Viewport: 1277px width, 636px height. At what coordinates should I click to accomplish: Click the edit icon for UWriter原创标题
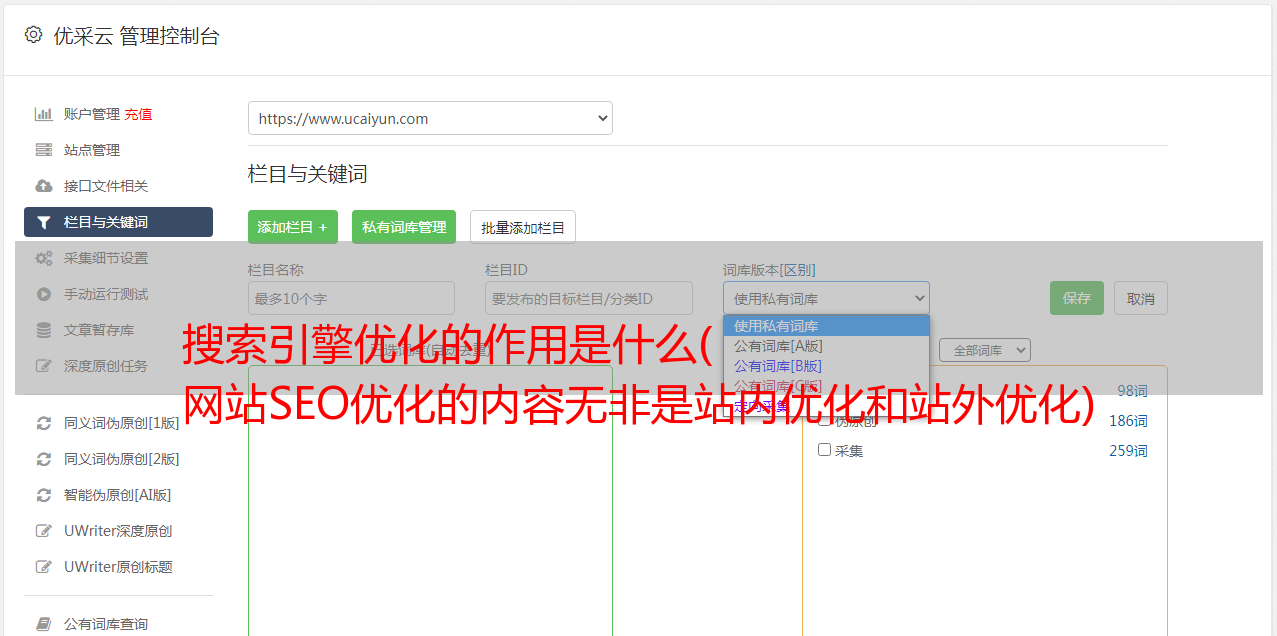point(44,567)
